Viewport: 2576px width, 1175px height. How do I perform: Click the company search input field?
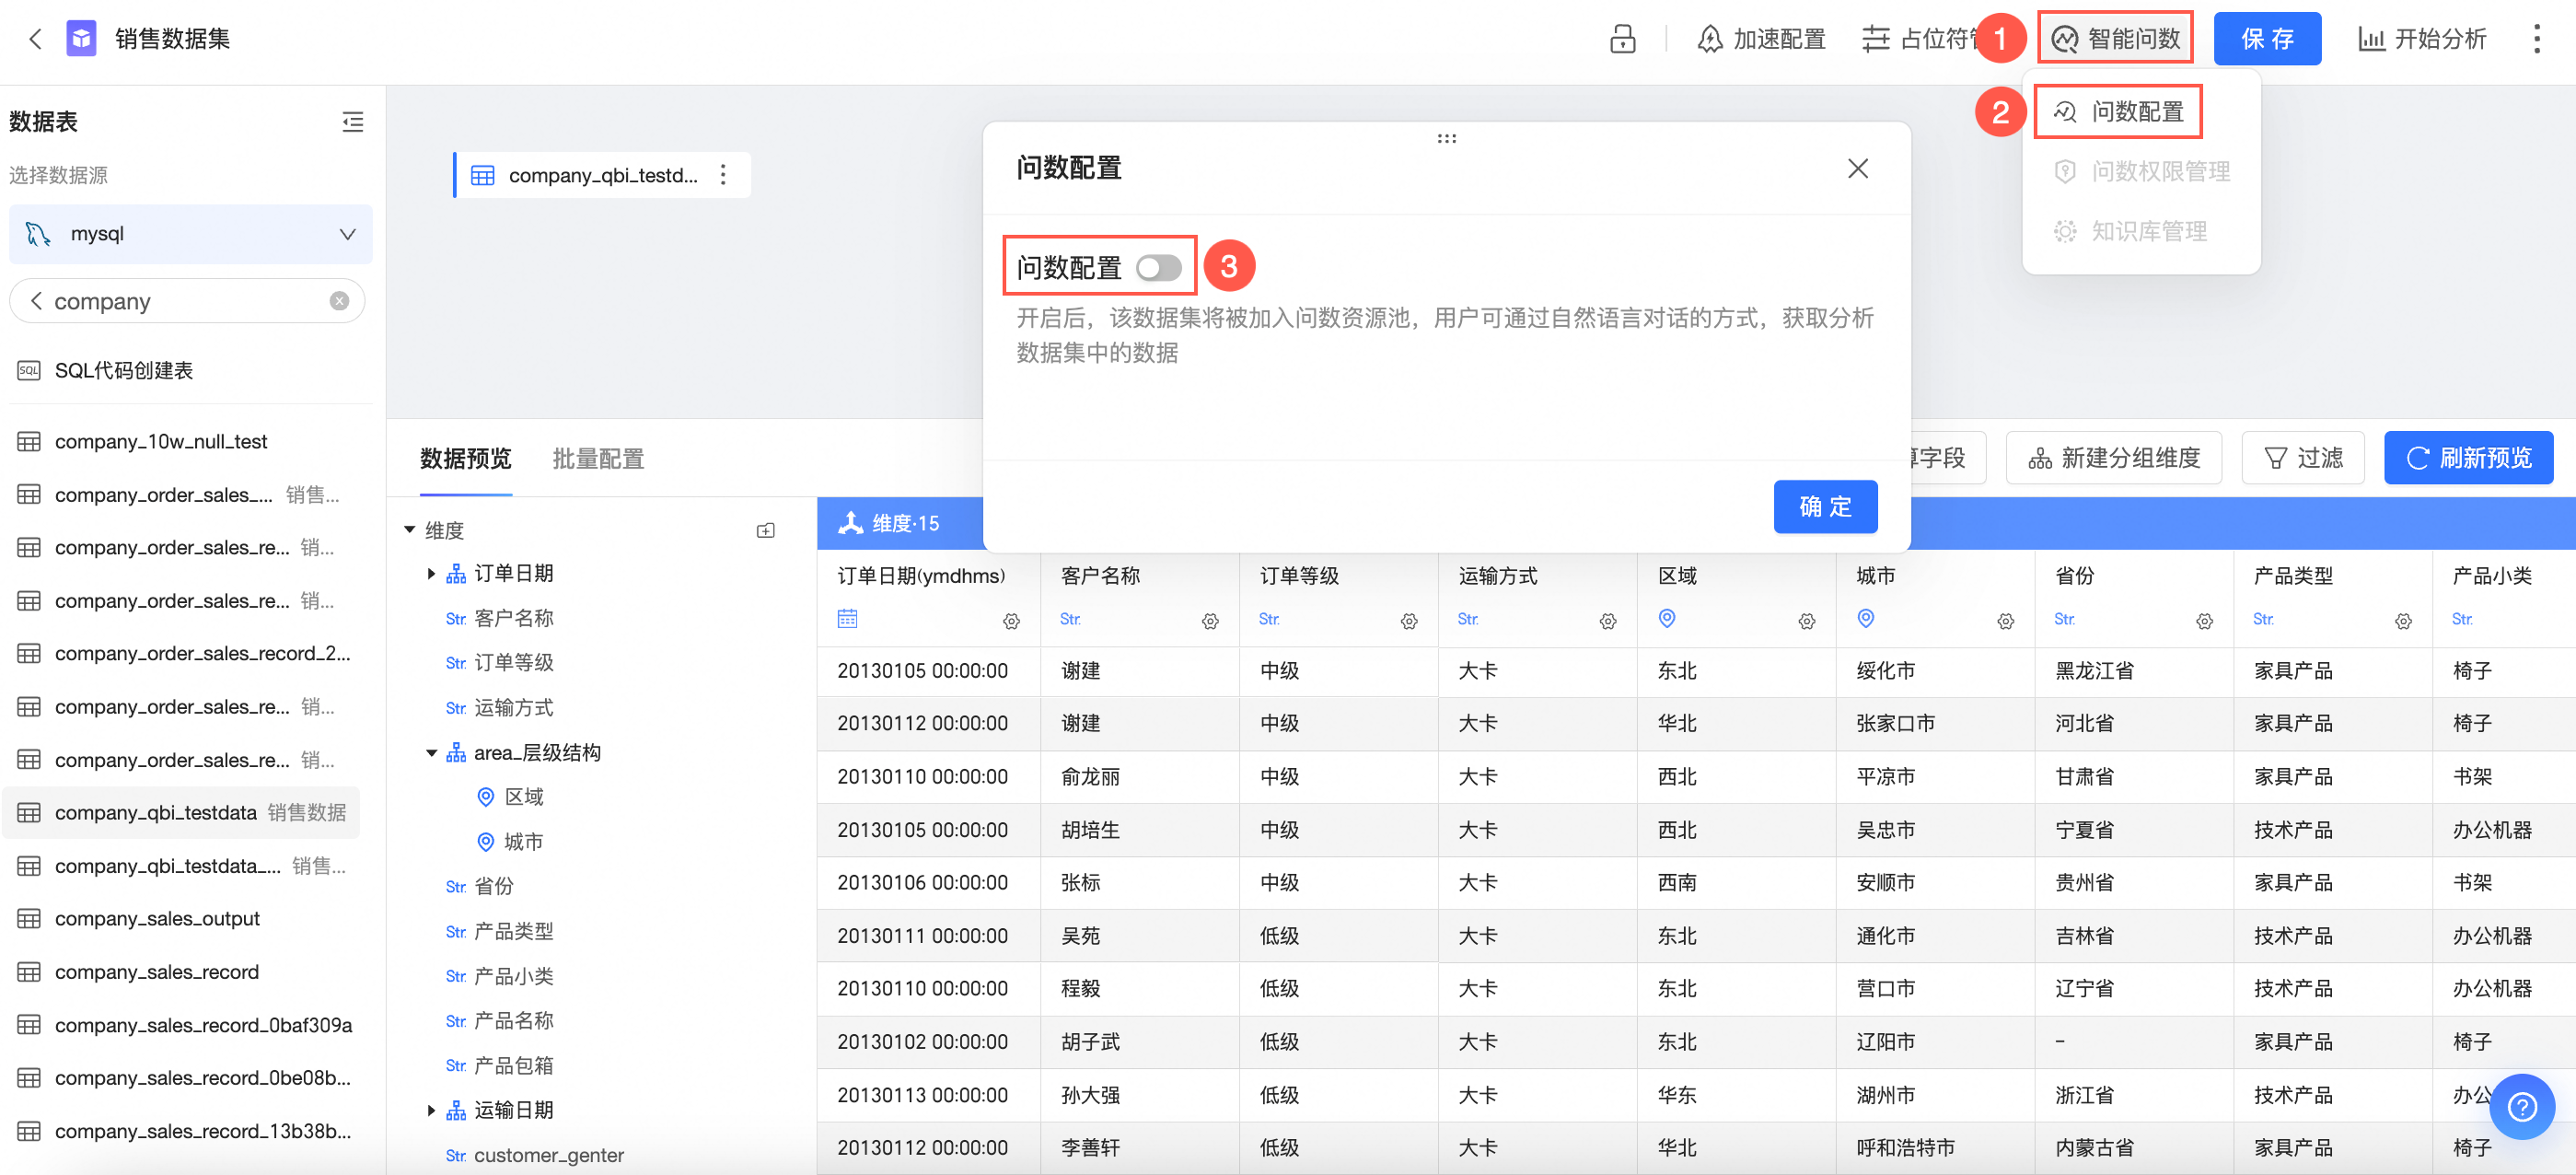pos(185,301)
